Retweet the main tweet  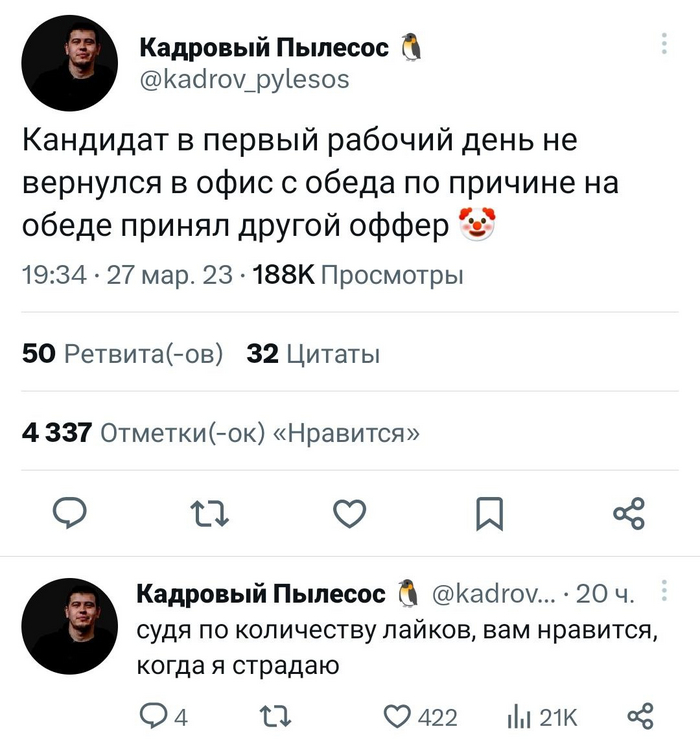click(209, 515)
